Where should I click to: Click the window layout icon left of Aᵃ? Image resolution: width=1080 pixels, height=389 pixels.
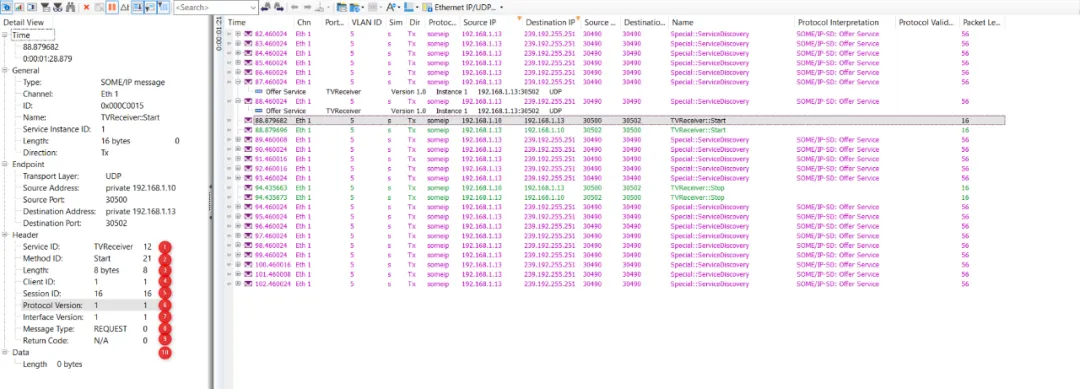click(x=342, y=7)
